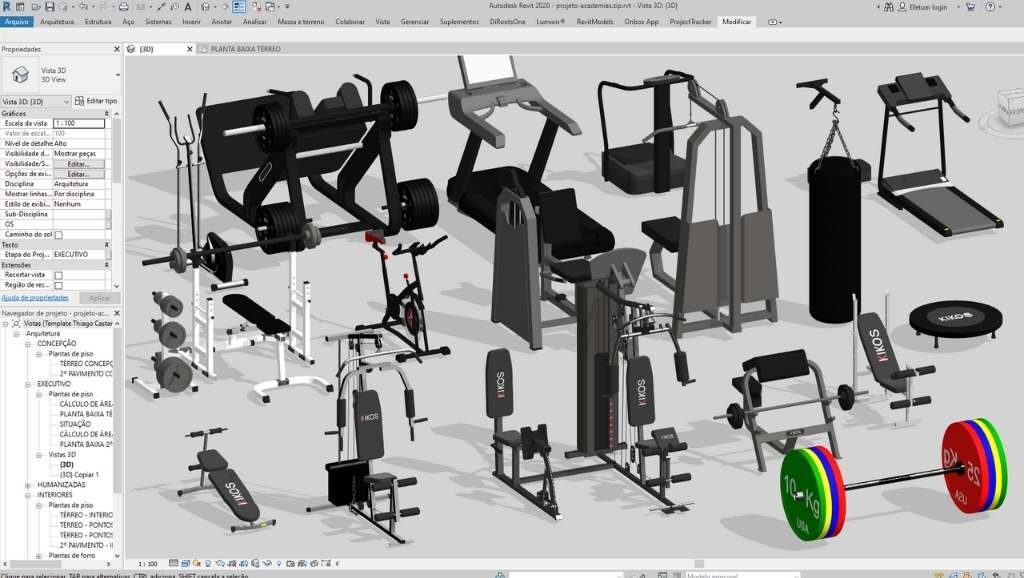Click the Escala da vista 1:100 field
This screenshot has height=578, width=1024.
point(78,123)
